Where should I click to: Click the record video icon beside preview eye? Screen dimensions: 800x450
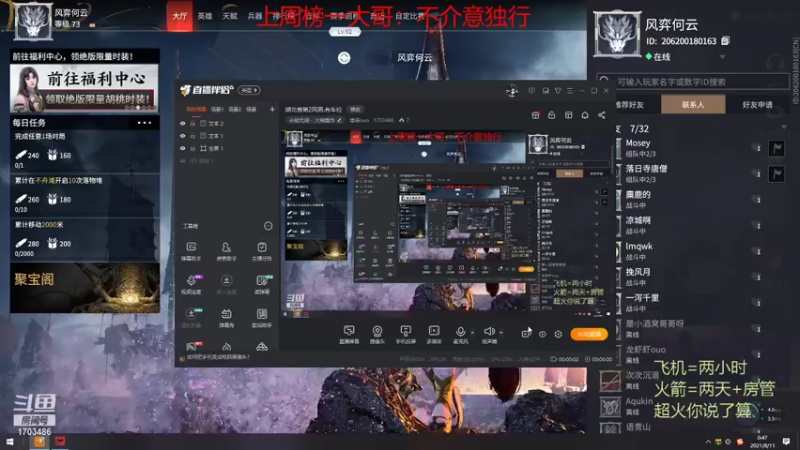tap(526, 334)
